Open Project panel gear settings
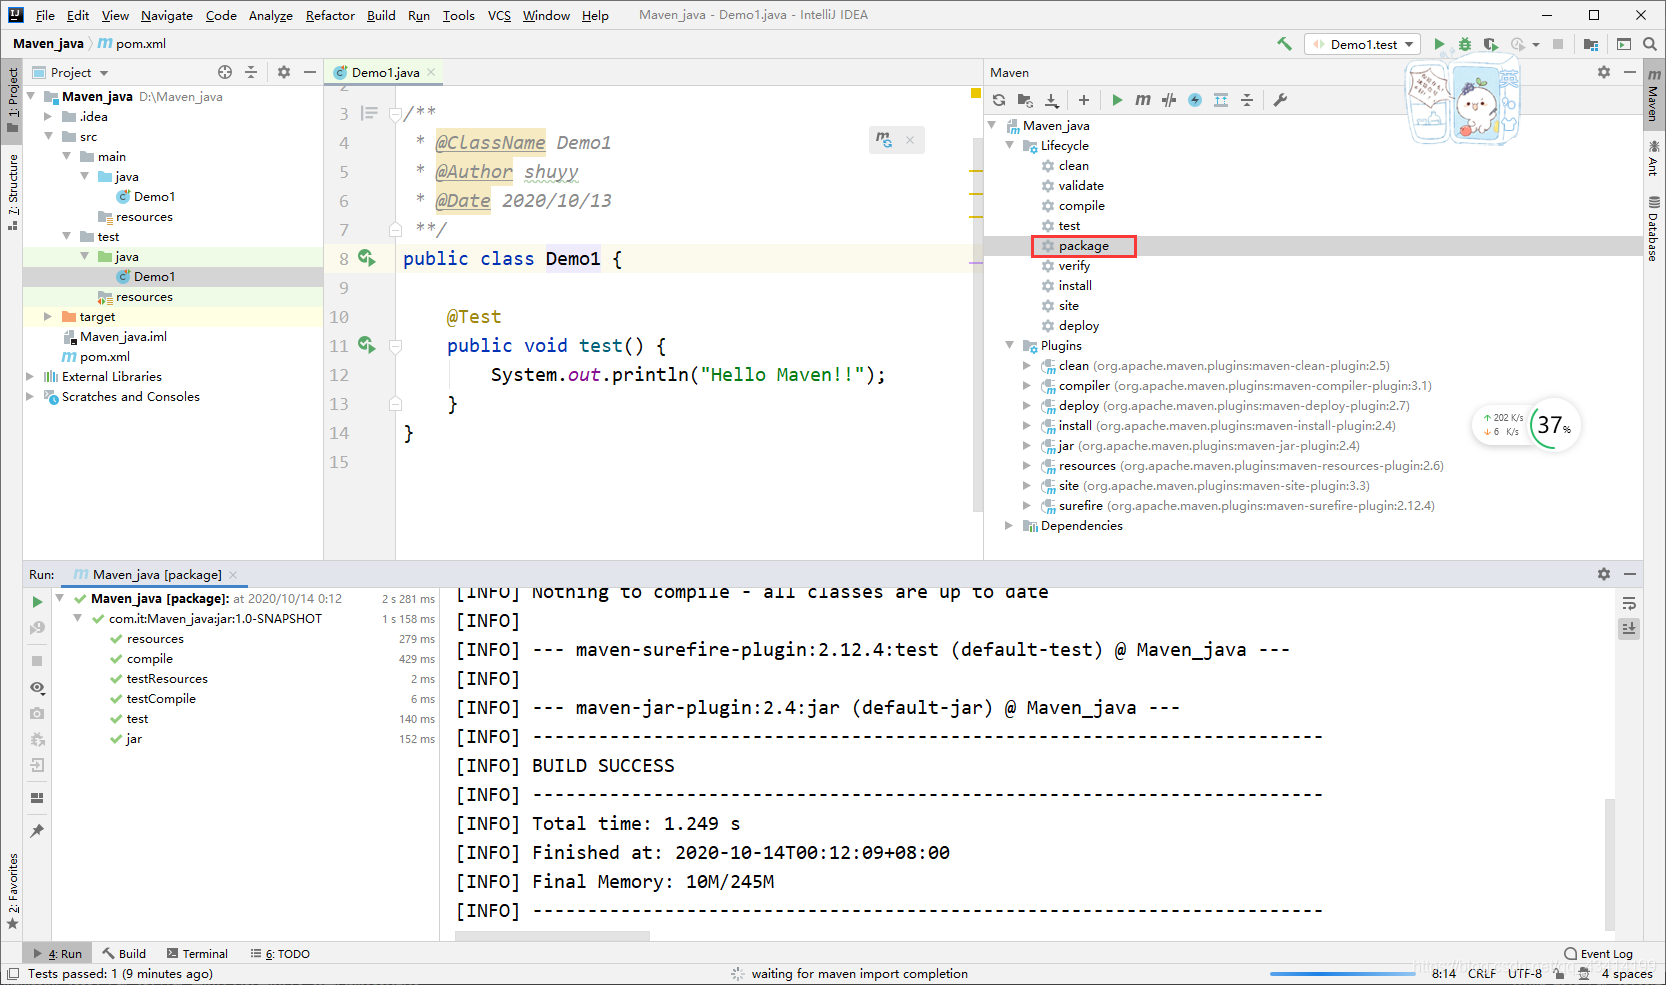This screenshot has width=1666, height=985. tap(284, 72)
